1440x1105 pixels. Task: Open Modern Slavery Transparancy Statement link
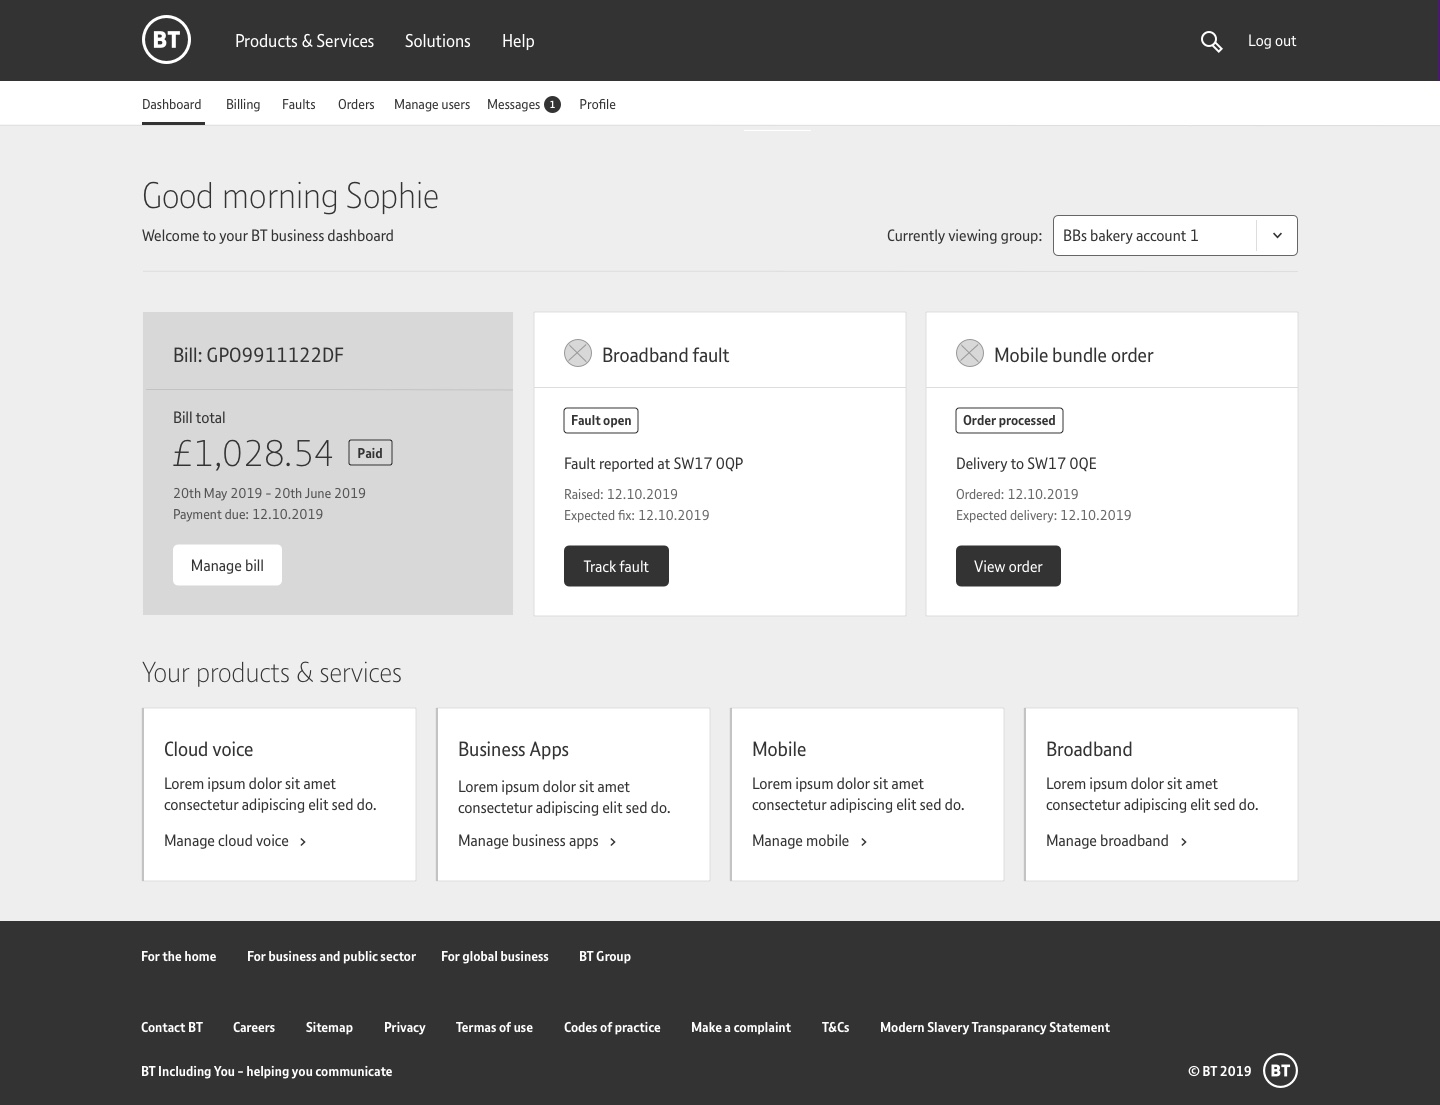tap(995, 1027)
